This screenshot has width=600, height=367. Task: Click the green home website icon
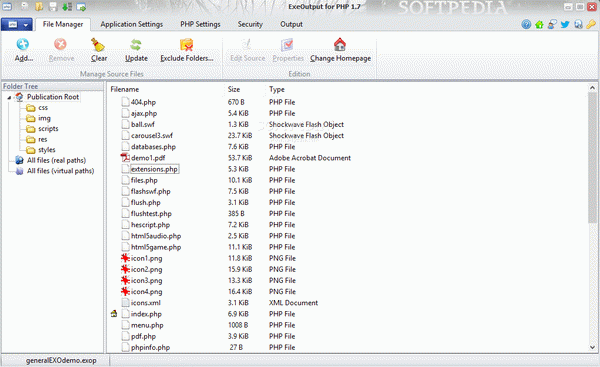pos(539,25)
